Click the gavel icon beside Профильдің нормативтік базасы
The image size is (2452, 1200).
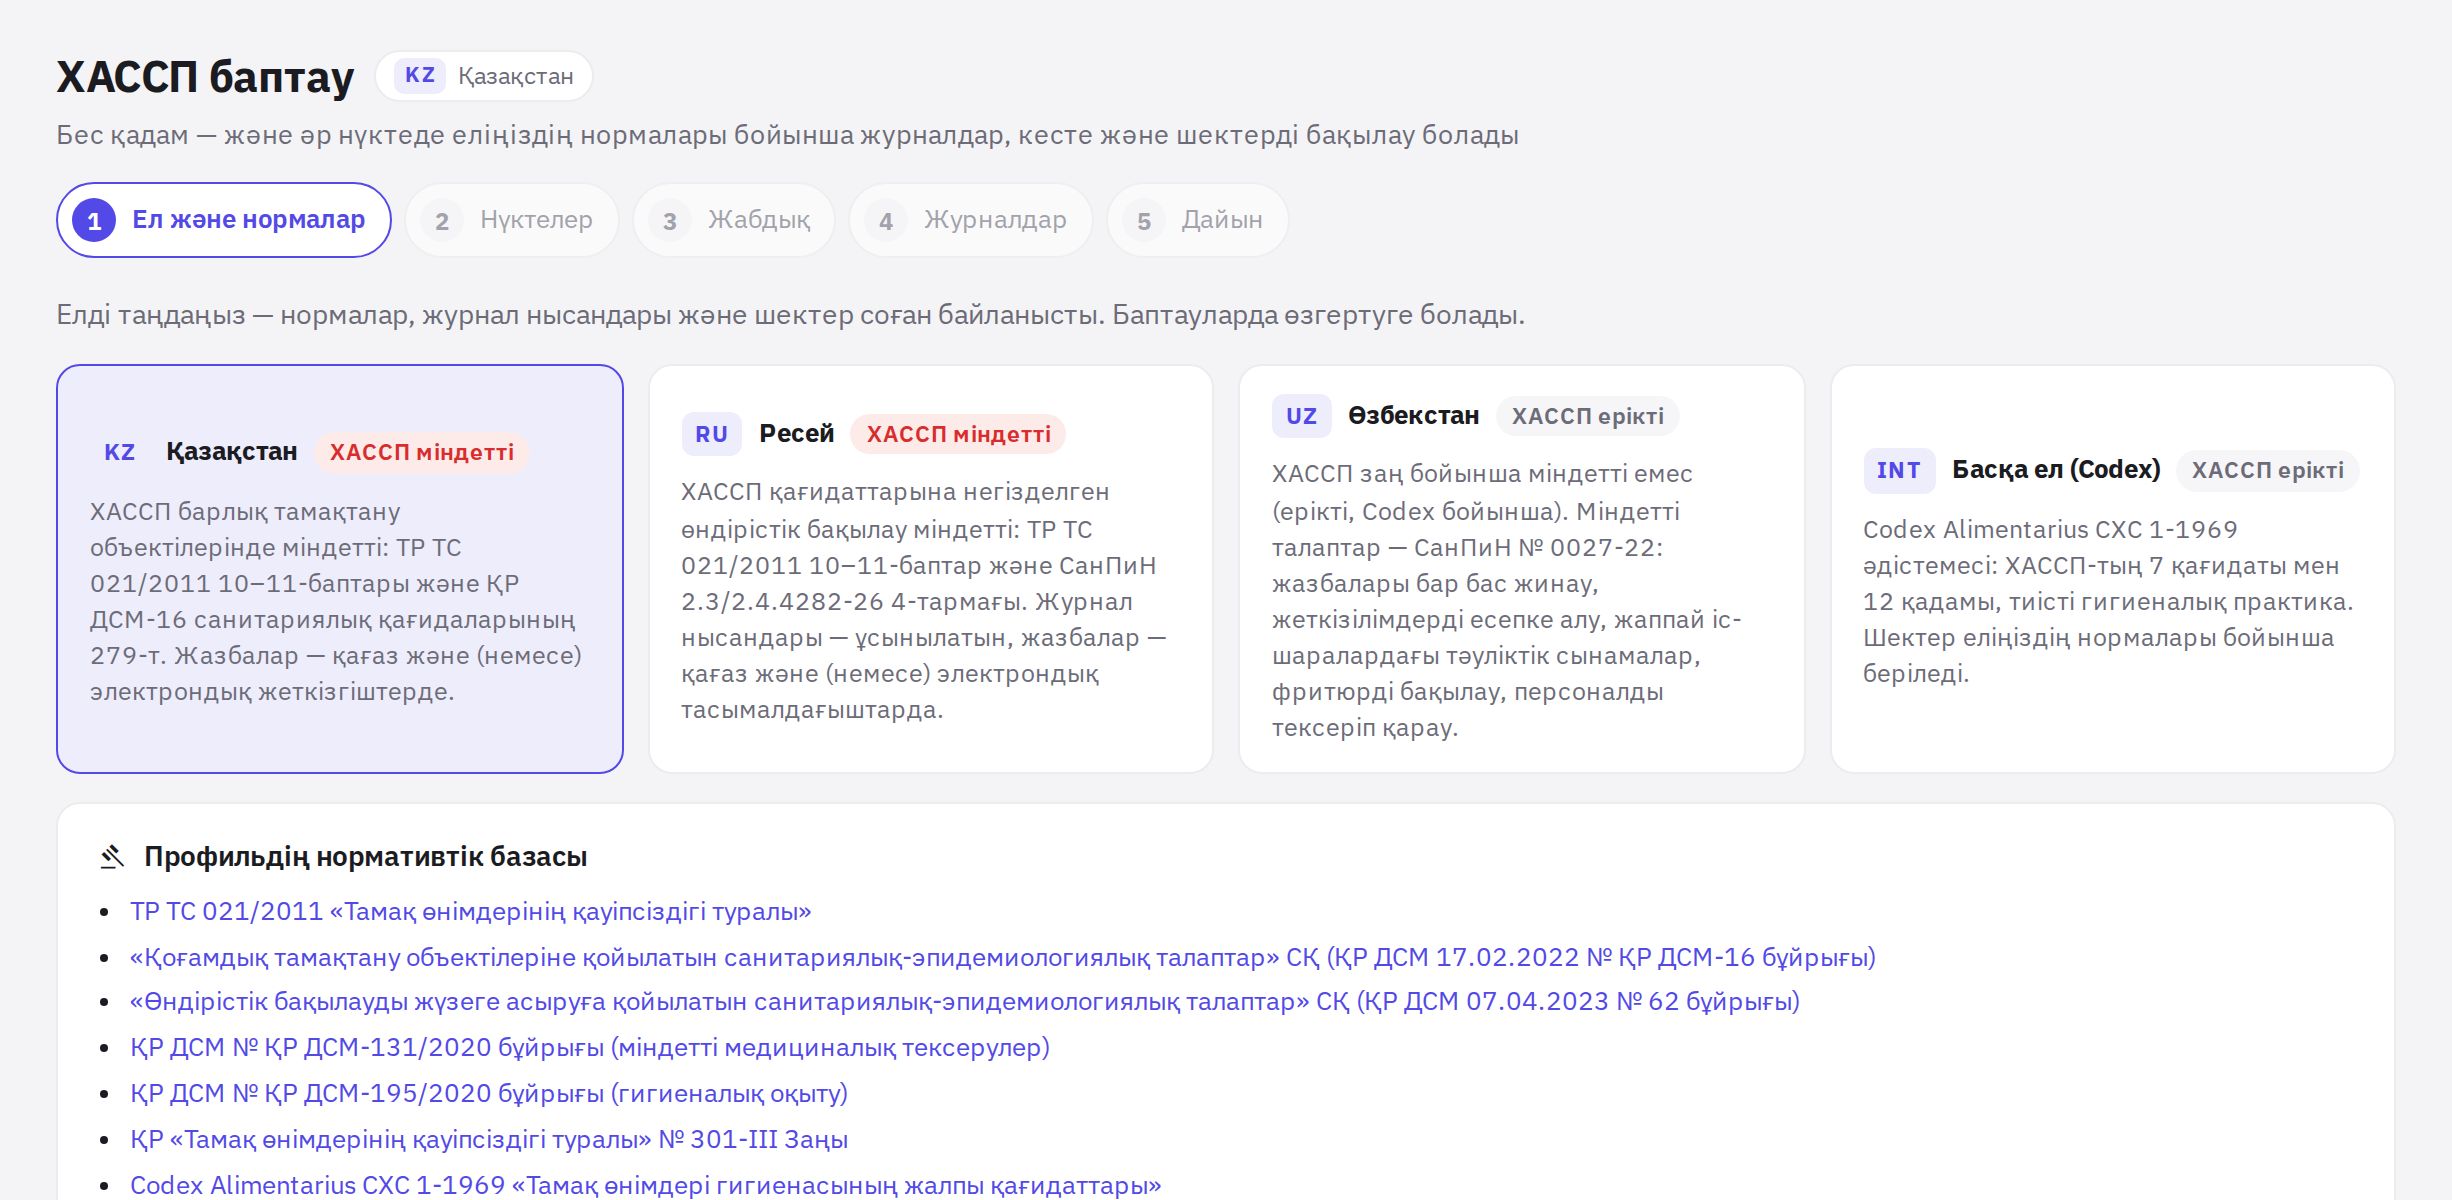[112, 857]
